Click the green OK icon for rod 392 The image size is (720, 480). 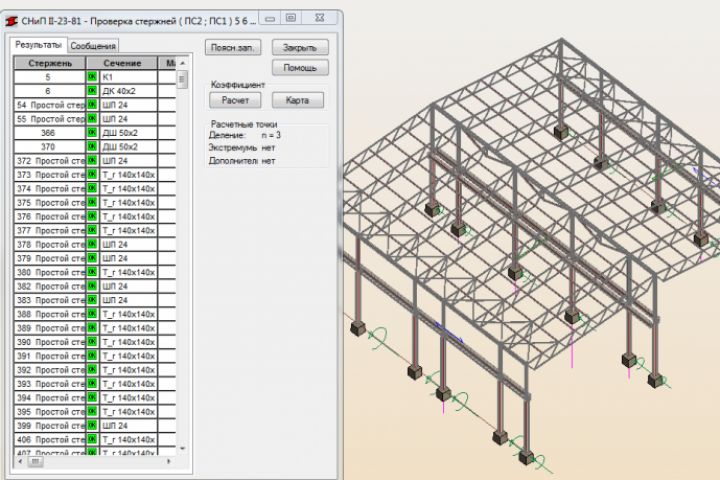92,369
